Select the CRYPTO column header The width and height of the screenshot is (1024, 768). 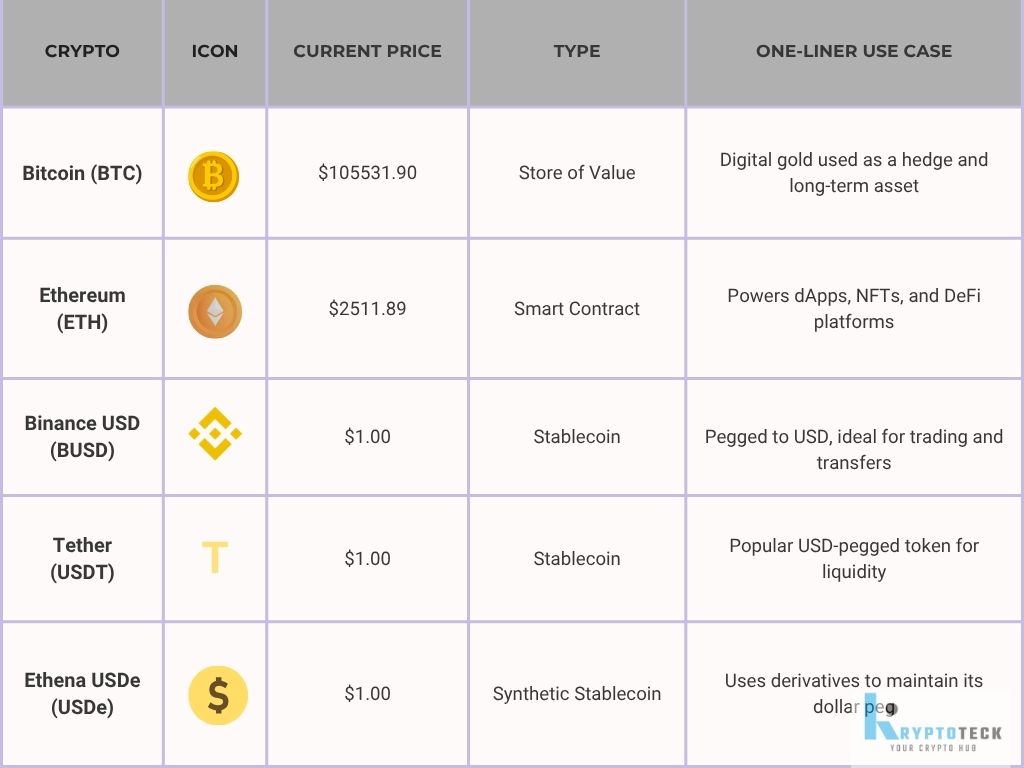(82, 51)
